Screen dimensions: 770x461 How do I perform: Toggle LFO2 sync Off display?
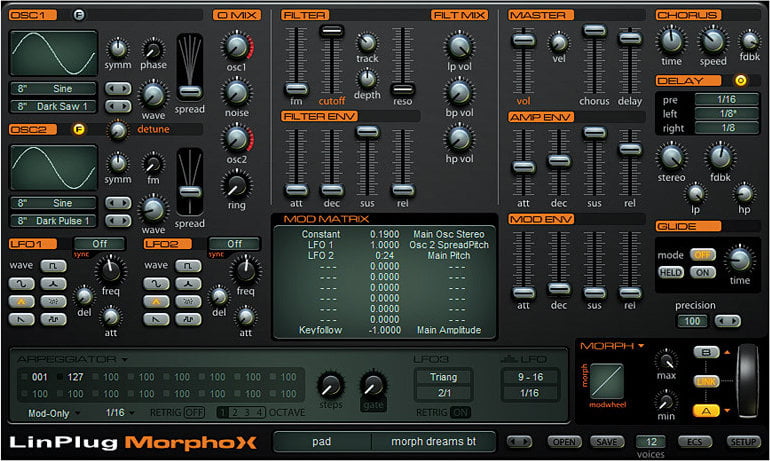tap(234, 244)
